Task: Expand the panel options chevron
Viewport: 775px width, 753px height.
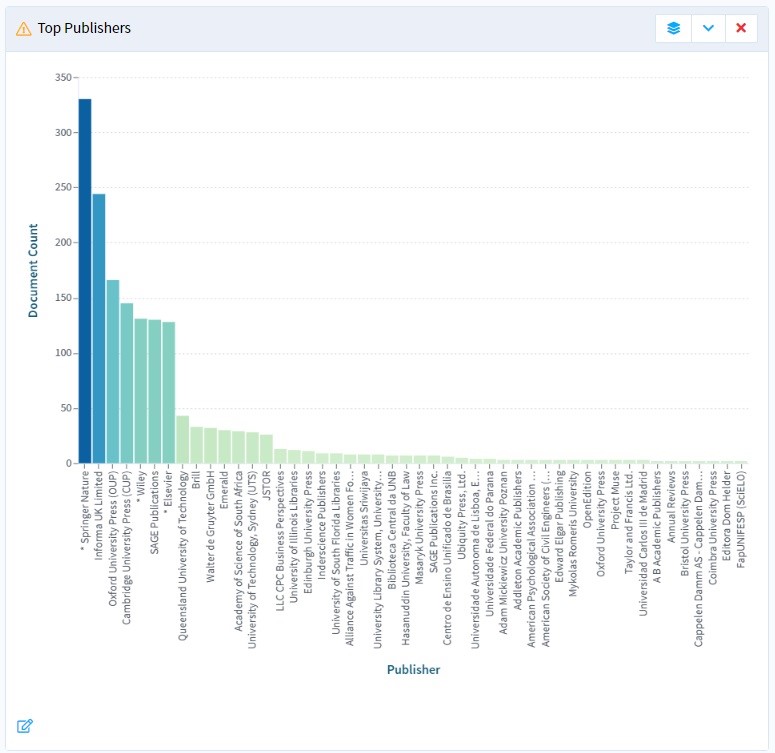Action: [708, 28]
